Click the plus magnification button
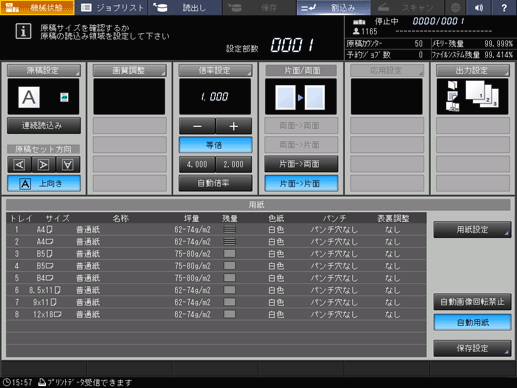Image resolution: width=517 pixels, height=388 pixels. (234, 126)
